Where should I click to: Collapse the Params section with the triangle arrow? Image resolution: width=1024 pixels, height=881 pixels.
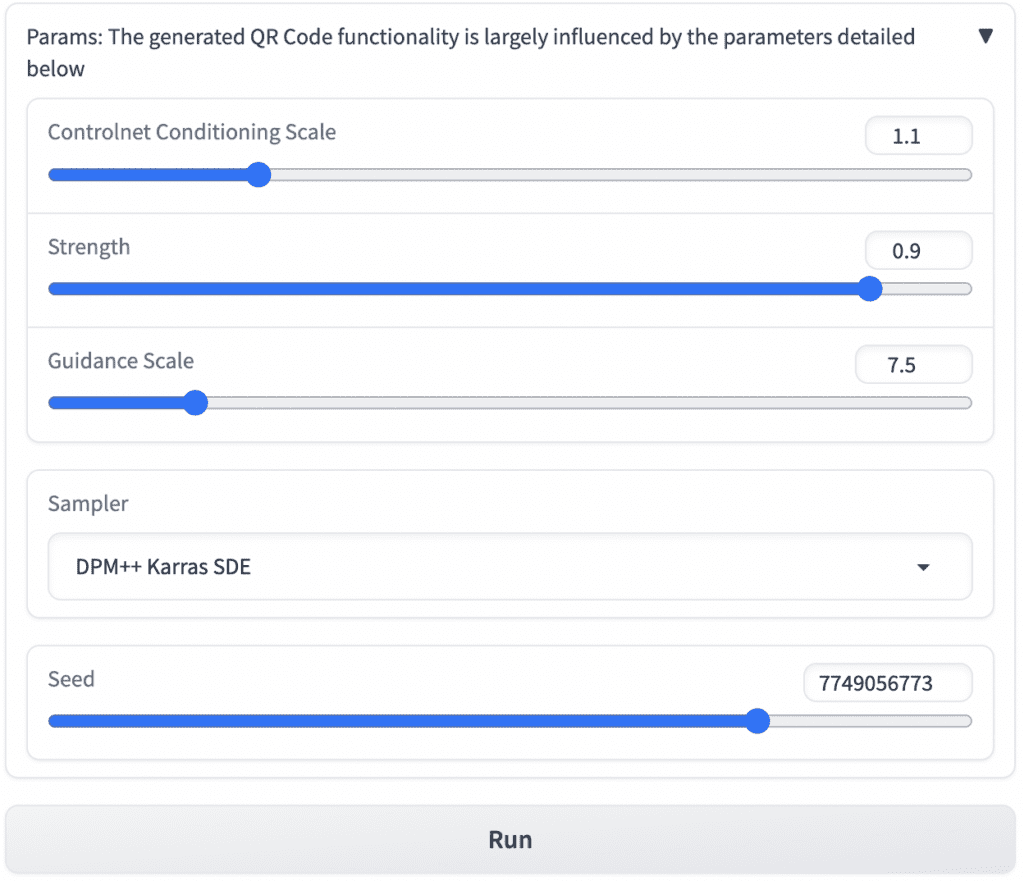pos(985,37)
